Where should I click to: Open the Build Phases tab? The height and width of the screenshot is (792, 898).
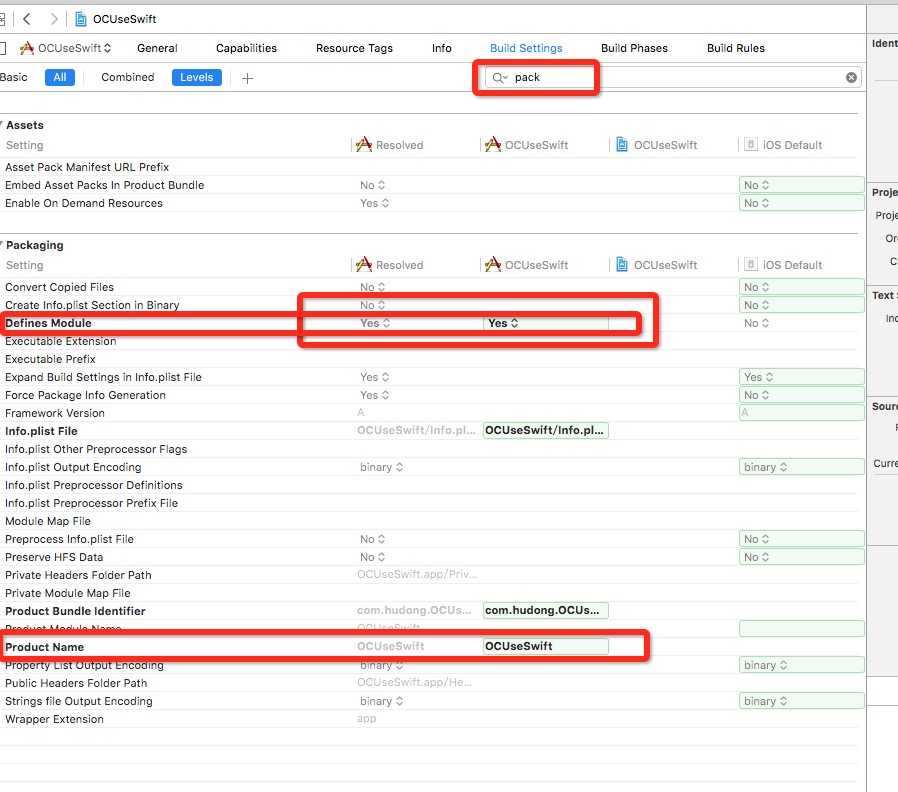click(634, 48)
